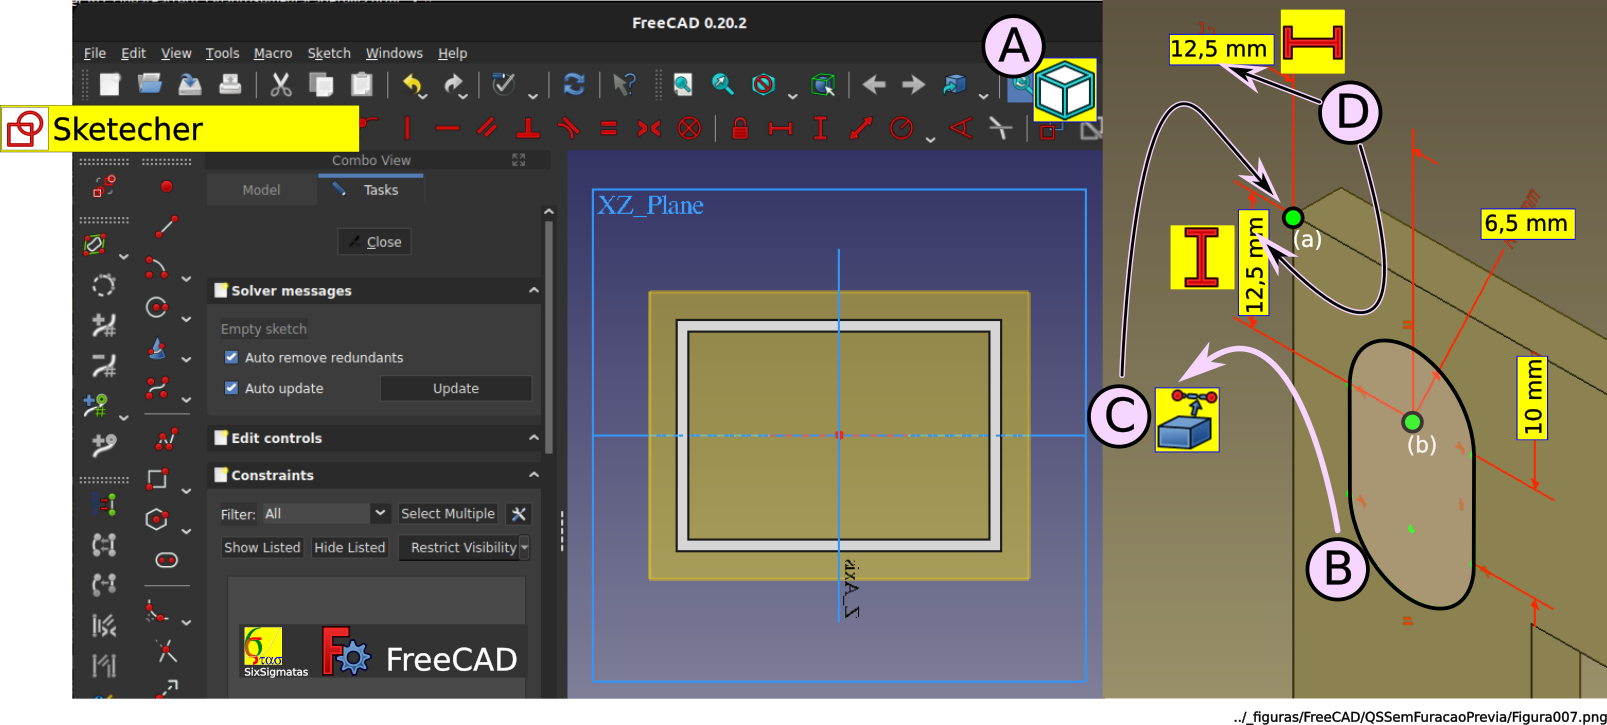
Task: Click the Copy icon in the toolbar
Action: click(321, 85)
